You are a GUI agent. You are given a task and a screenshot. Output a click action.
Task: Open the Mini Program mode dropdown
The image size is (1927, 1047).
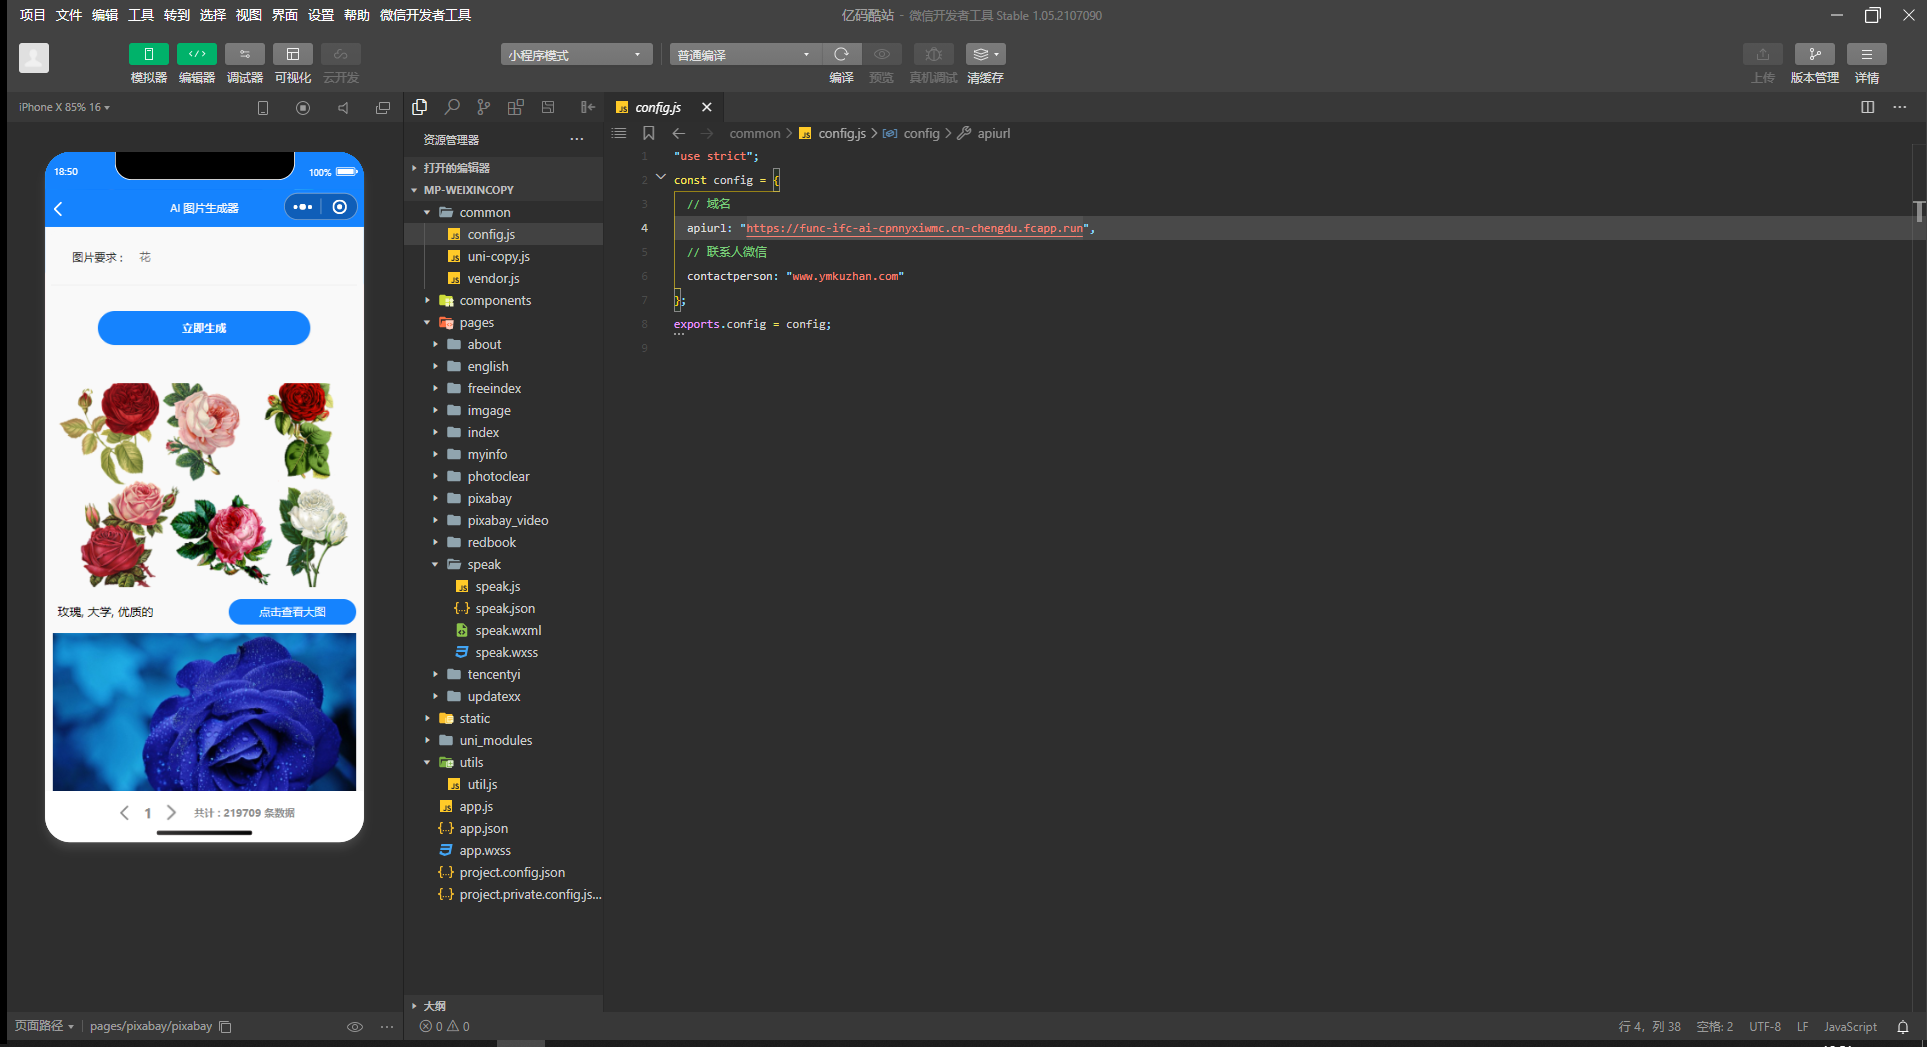click(576, 55)
